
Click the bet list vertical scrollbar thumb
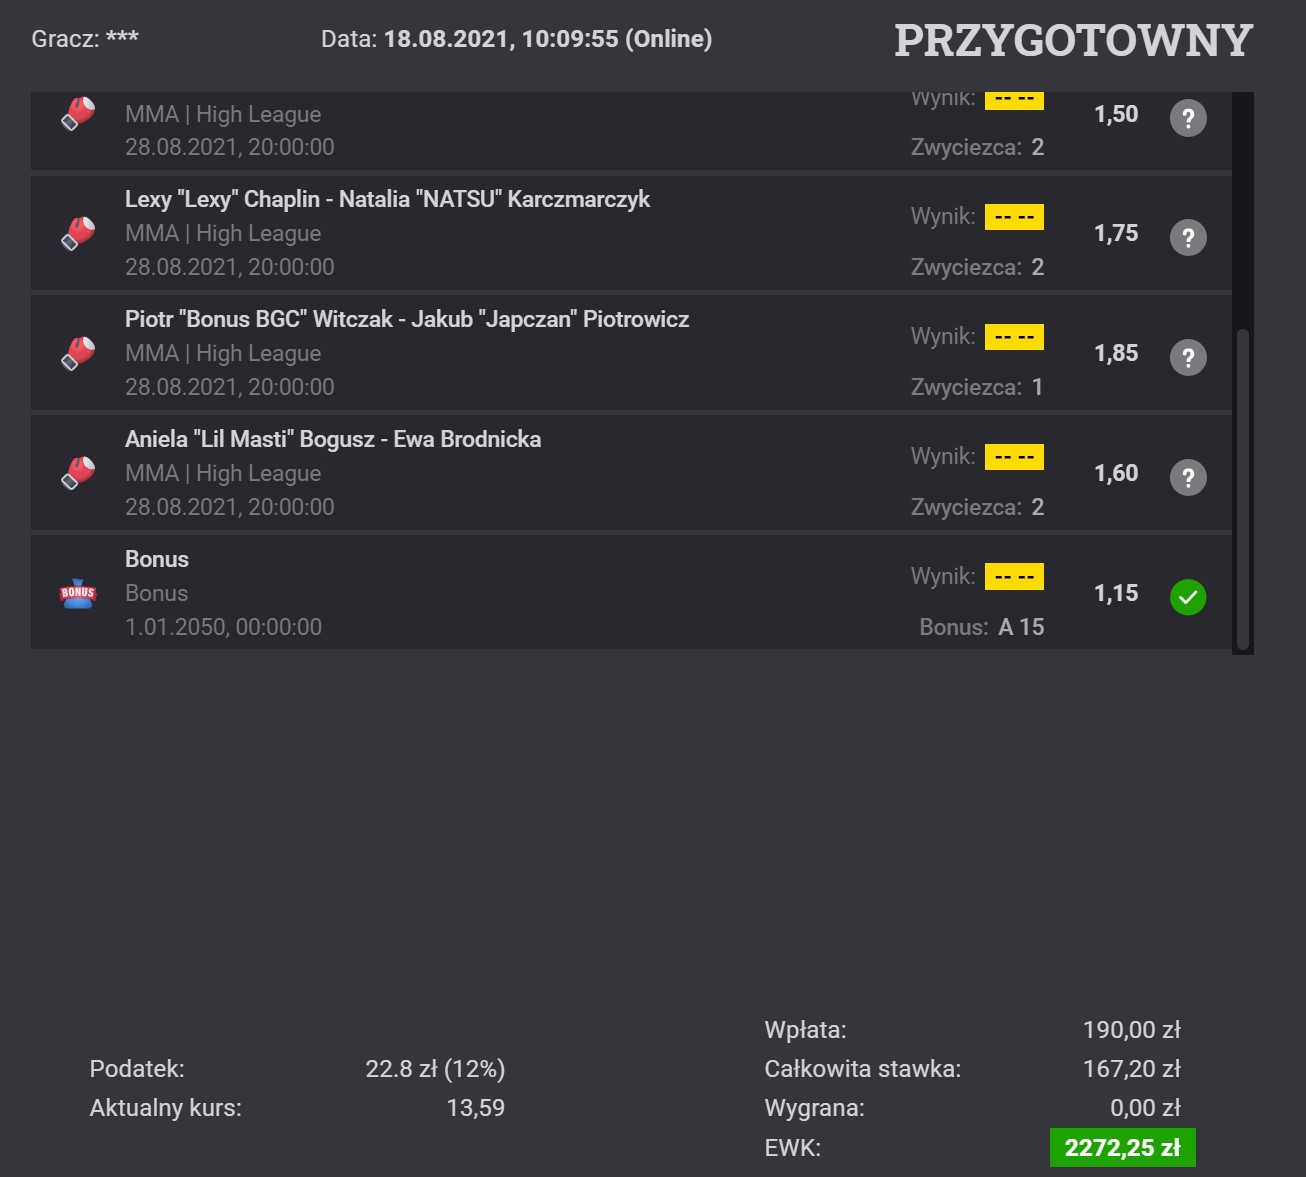(1243, 489)
